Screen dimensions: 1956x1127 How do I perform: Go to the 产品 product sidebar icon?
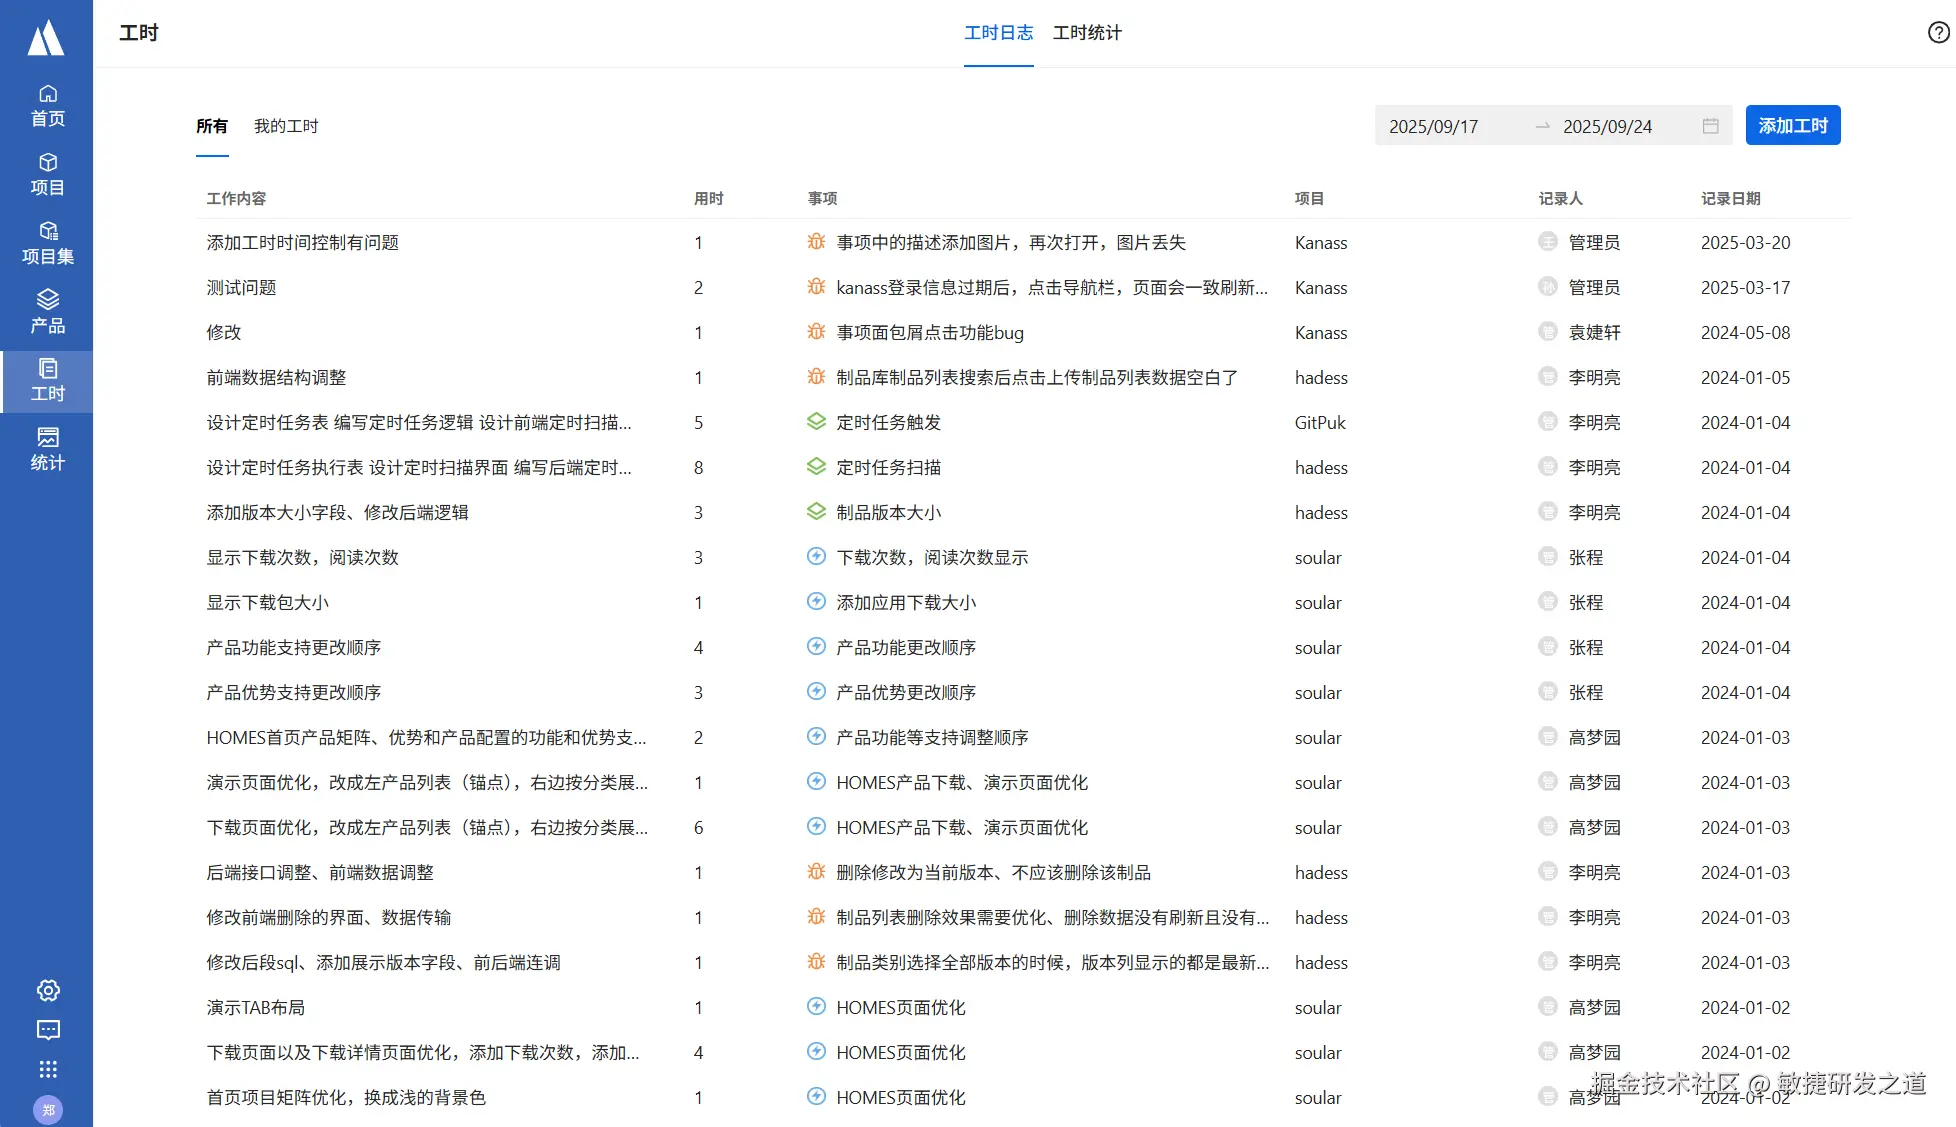click(x=47, y=311)
